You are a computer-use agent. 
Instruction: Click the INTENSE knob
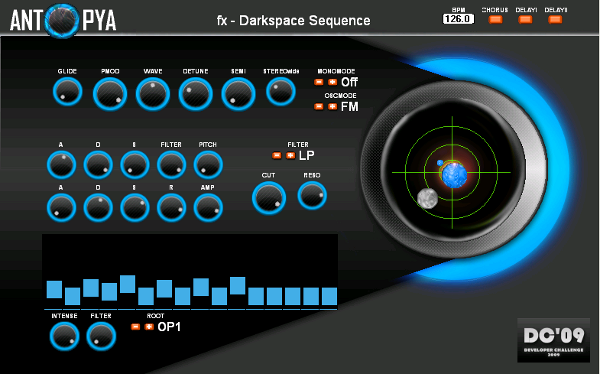click(x=65, y=336)
